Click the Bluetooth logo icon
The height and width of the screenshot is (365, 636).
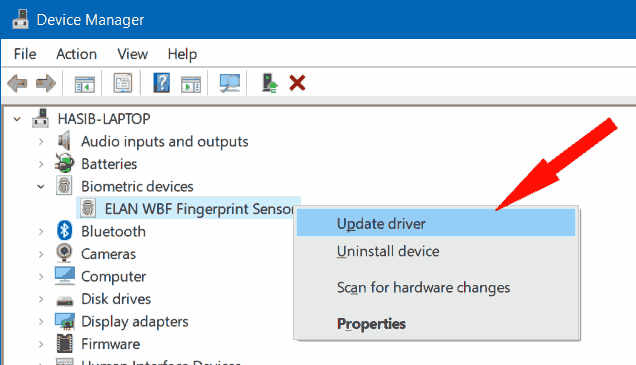pos(64,231)
